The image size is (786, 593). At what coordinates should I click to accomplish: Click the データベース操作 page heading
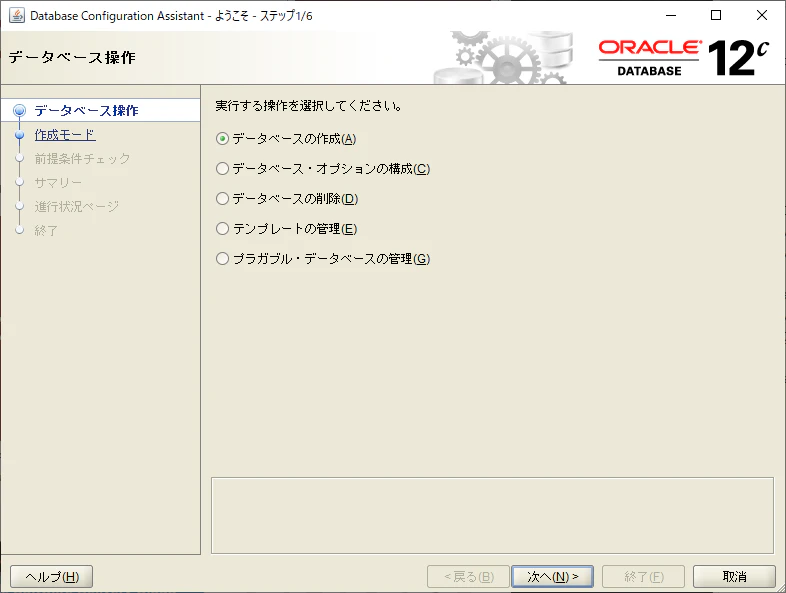pyautogui.click(x=72, y=58)
